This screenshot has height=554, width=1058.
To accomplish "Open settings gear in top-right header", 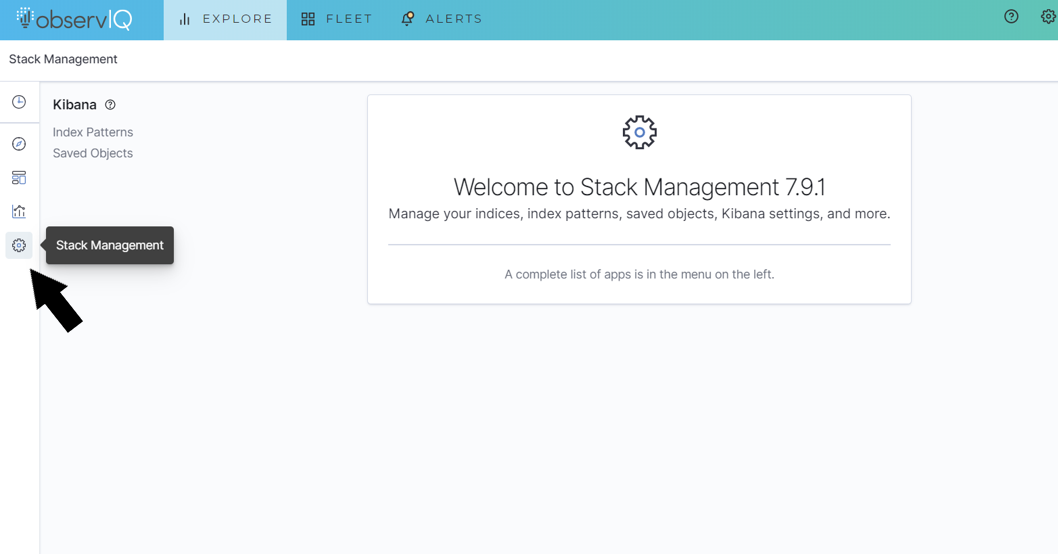I will [x=1048, y=17].
